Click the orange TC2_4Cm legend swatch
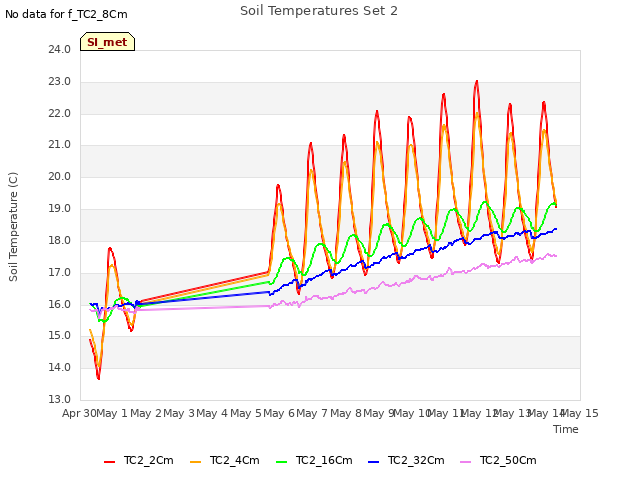The image size is (640, 480). pyautogui.click(x=196, y=462)
